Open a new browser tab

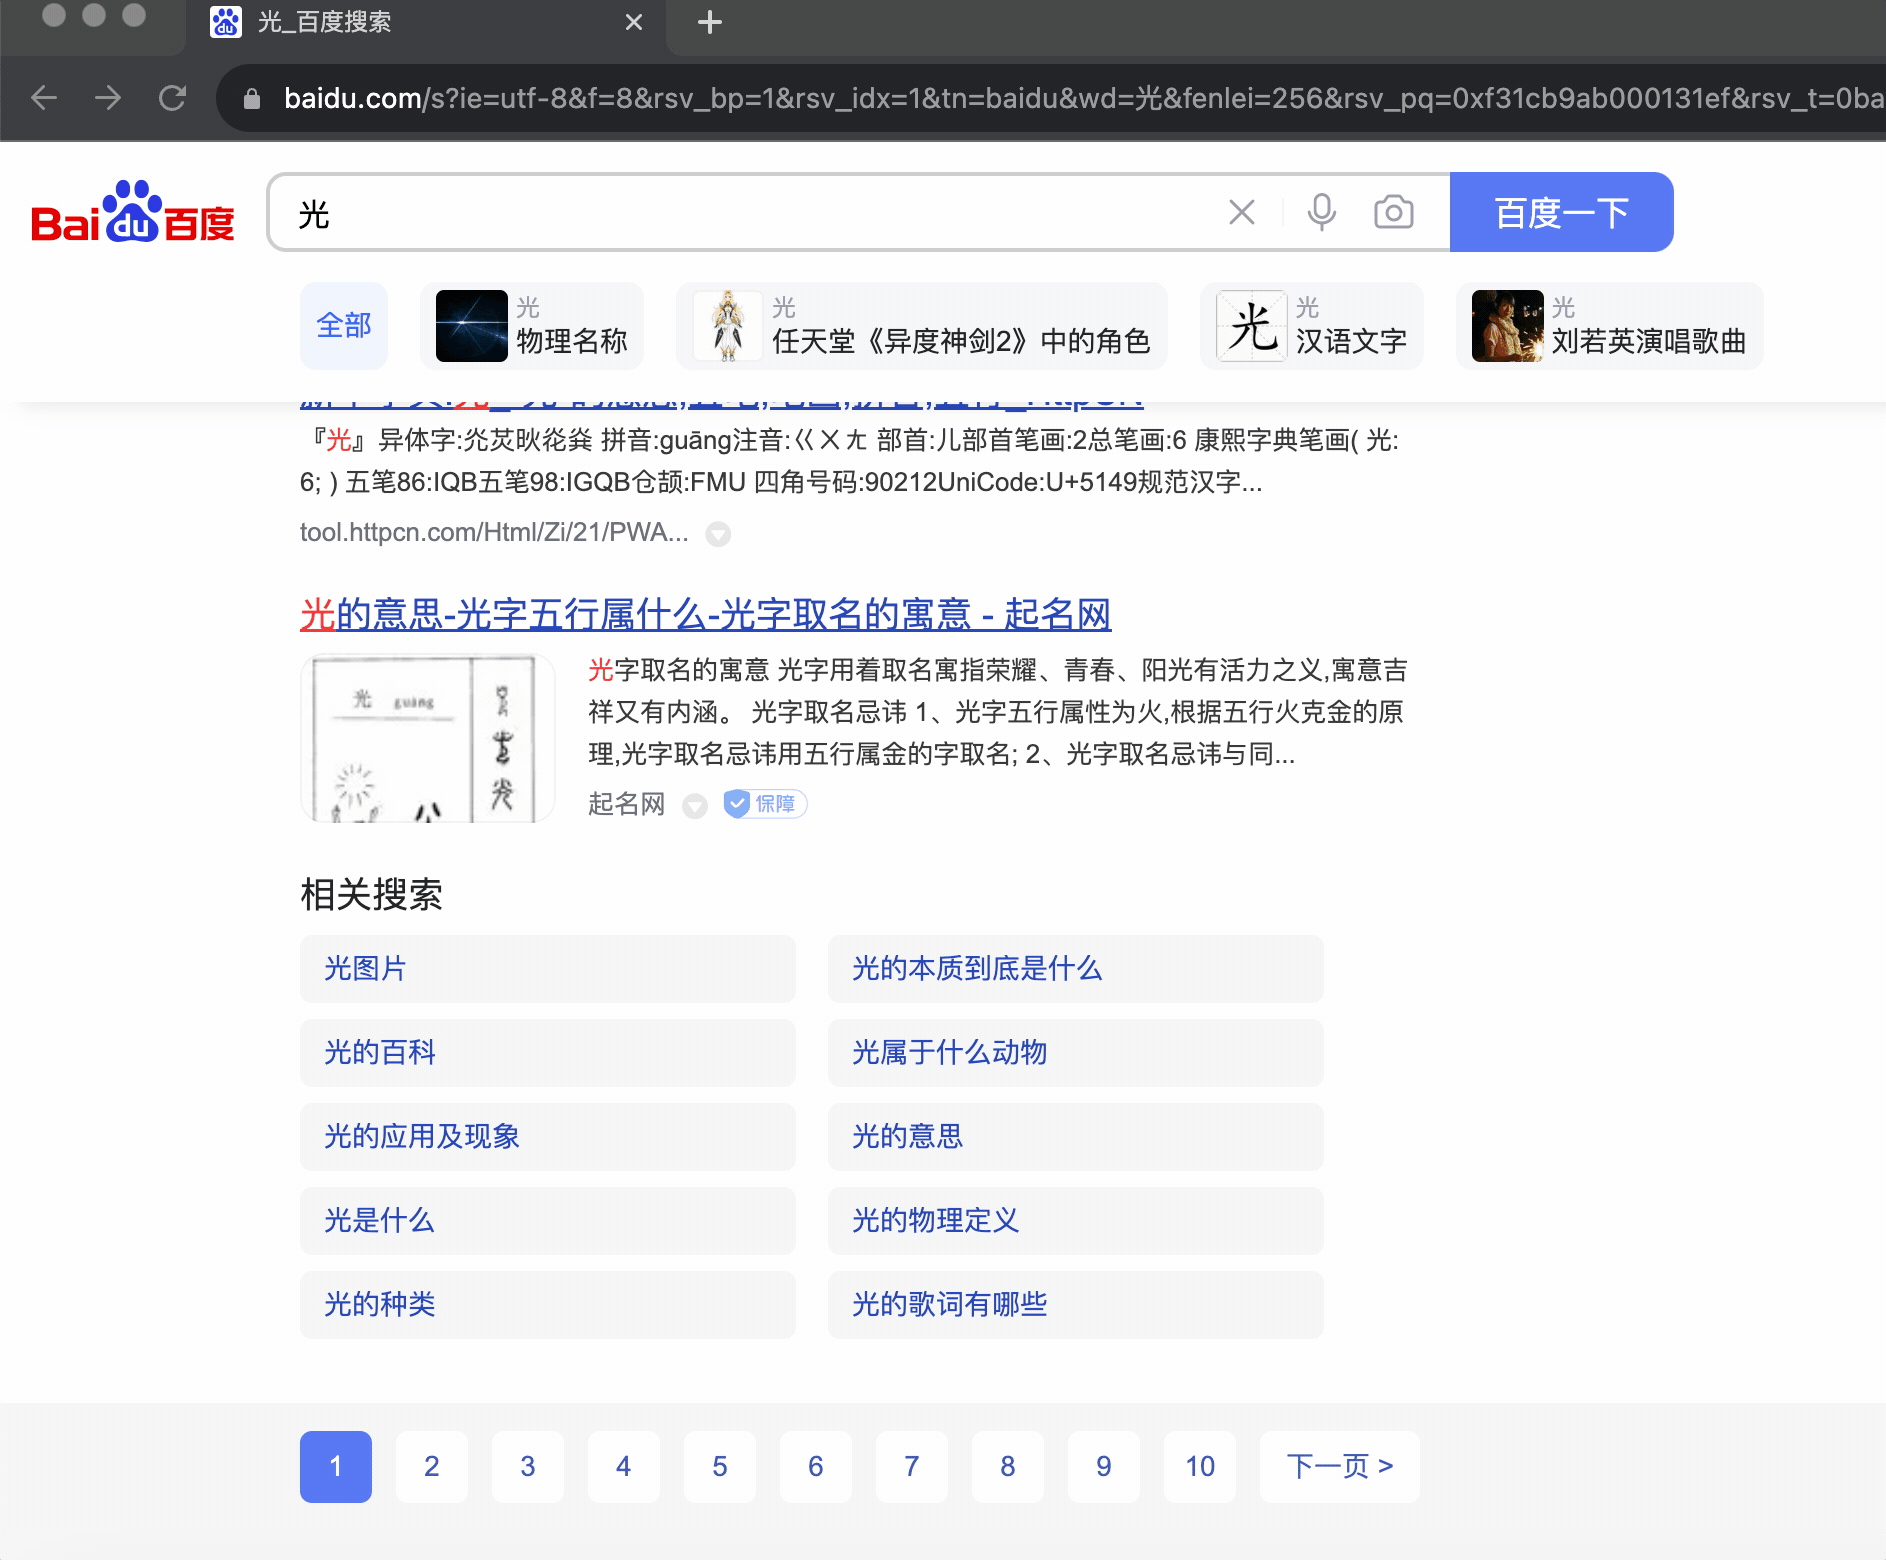click(x=709, y=22)
